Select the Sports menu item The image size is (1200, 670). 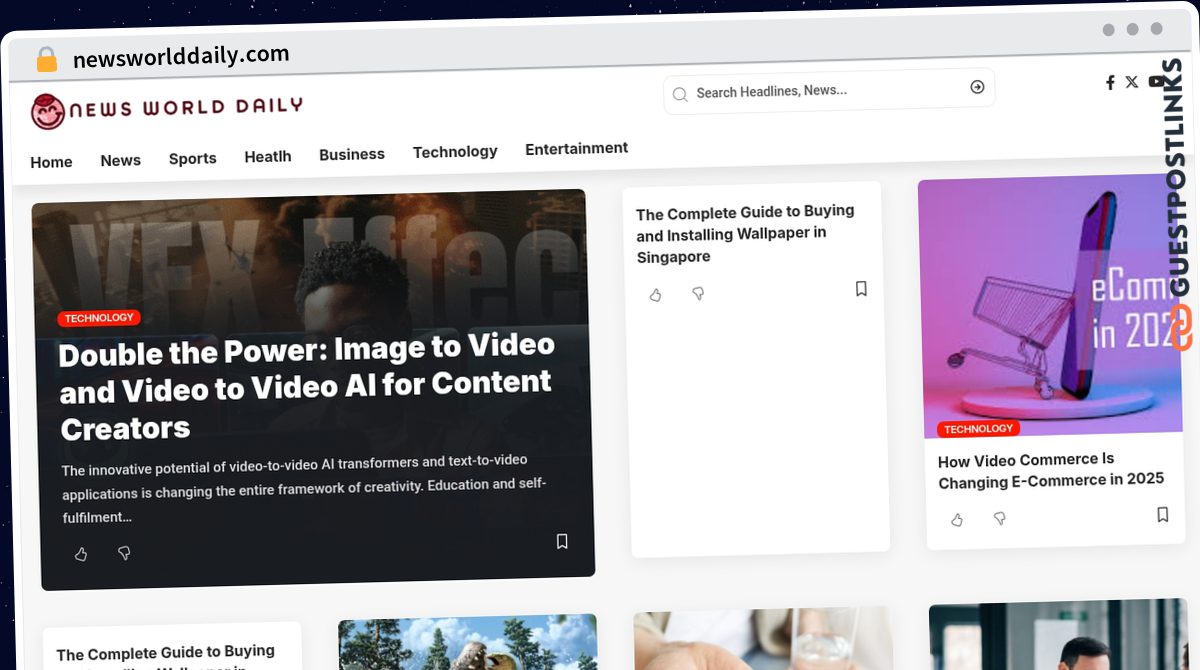click(x=193, y=158)
